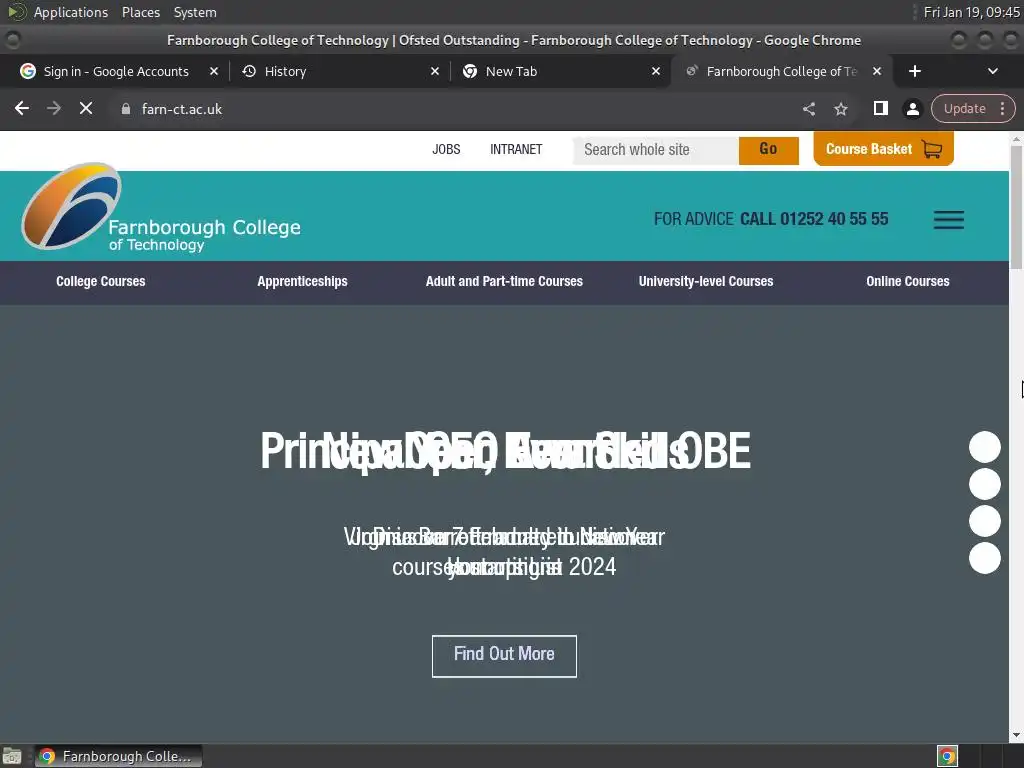This screenshot has width=1024, height=768.
Task: Open Adult and Part-time Courses
Action: click(x=504, y=281)
